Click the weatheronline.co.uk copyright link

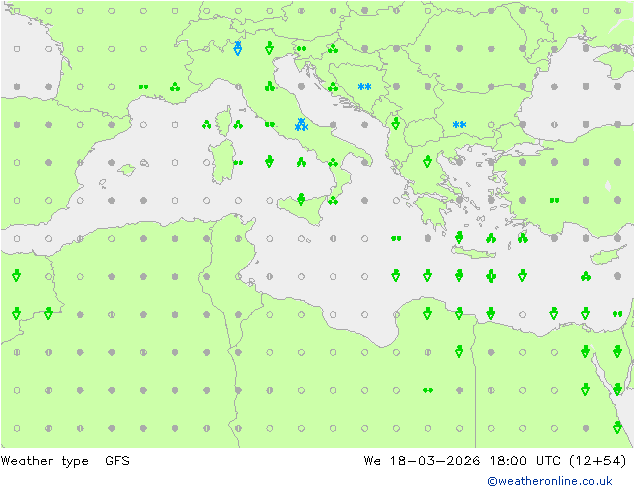(550, 481)
